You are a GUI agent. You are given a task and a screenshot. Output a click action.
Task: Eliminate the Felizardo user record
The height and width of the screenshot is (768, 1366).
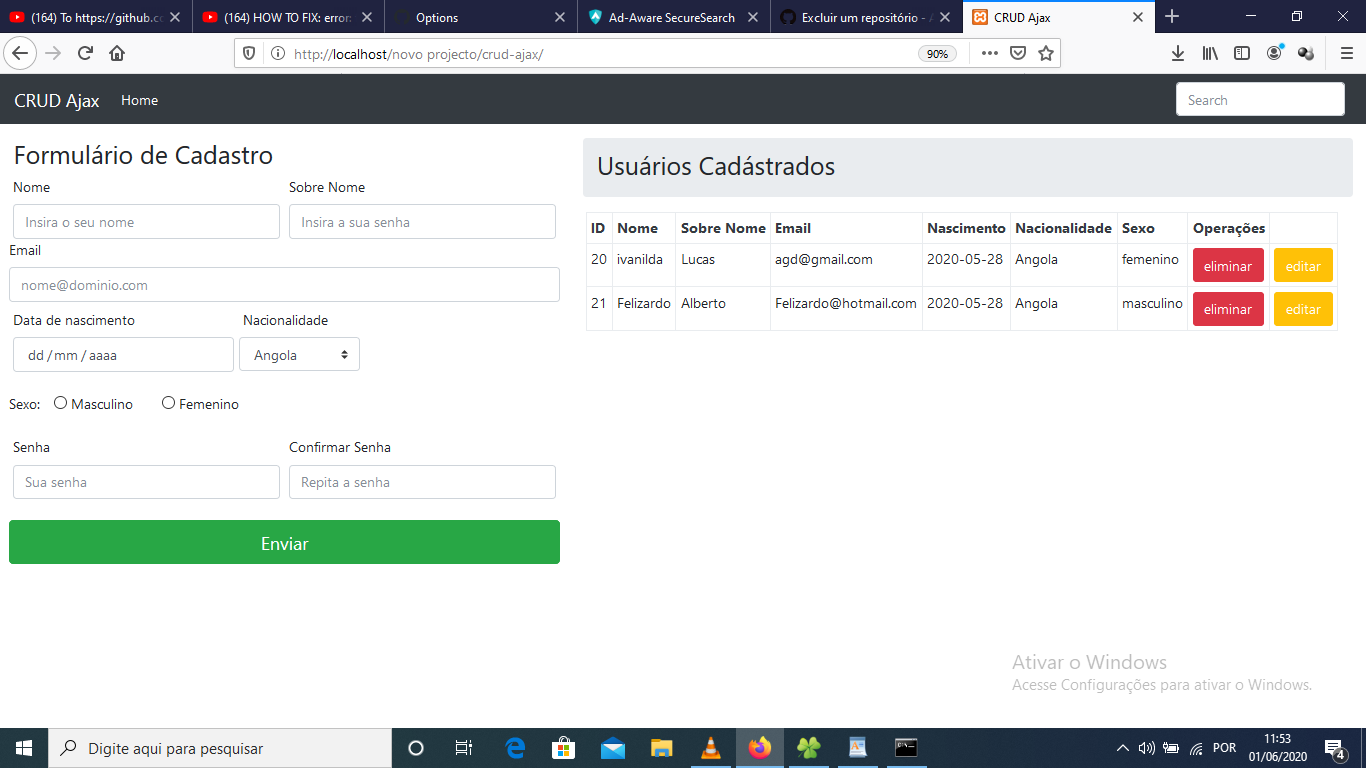[x=1228, y=308]
